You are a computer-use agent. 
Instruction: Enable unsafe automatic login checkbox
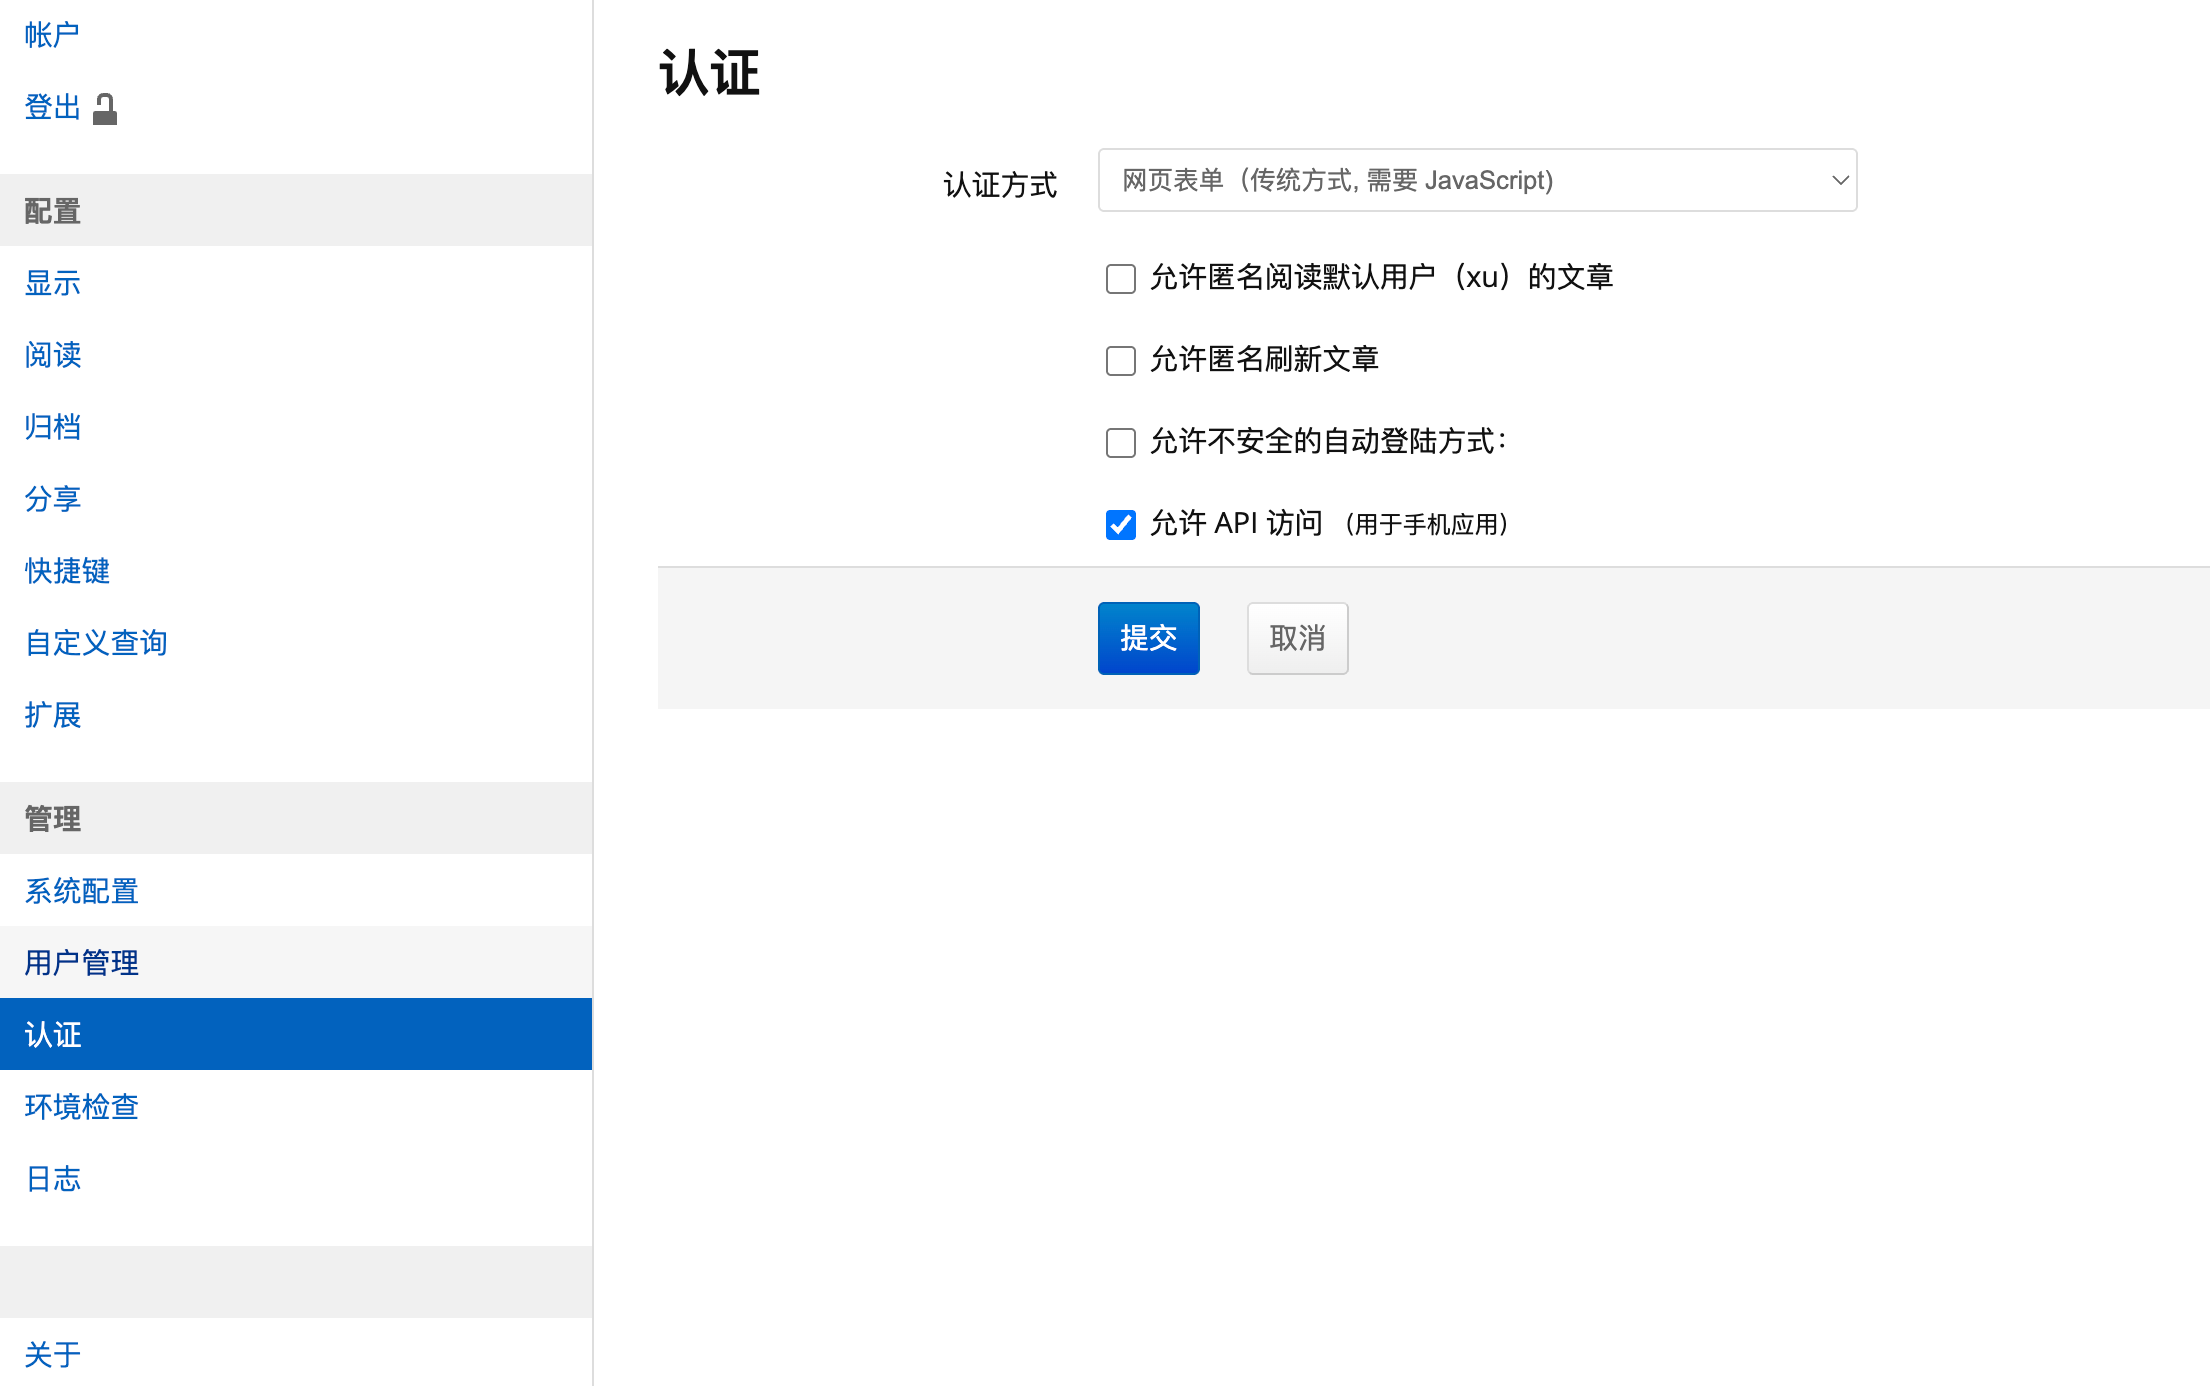coord(1120,442)
